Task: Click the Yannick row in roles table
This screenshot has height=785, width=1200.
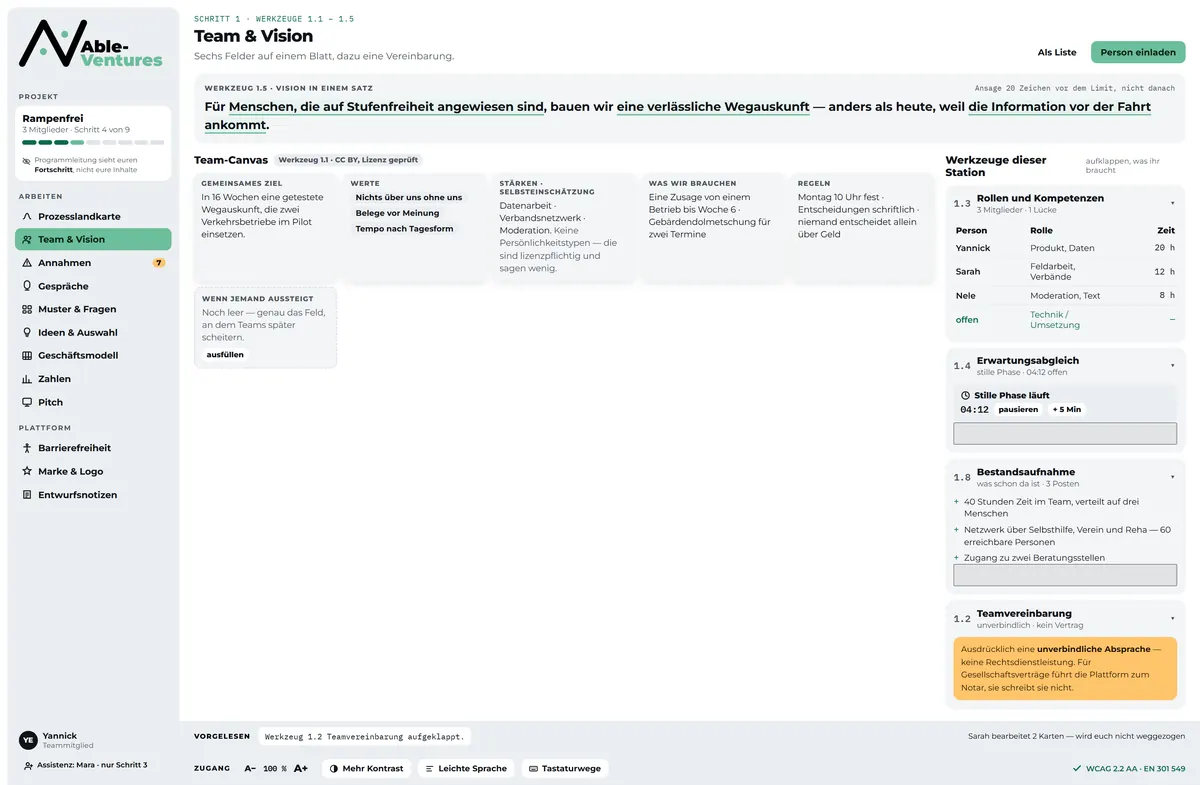Action: 1065,248
